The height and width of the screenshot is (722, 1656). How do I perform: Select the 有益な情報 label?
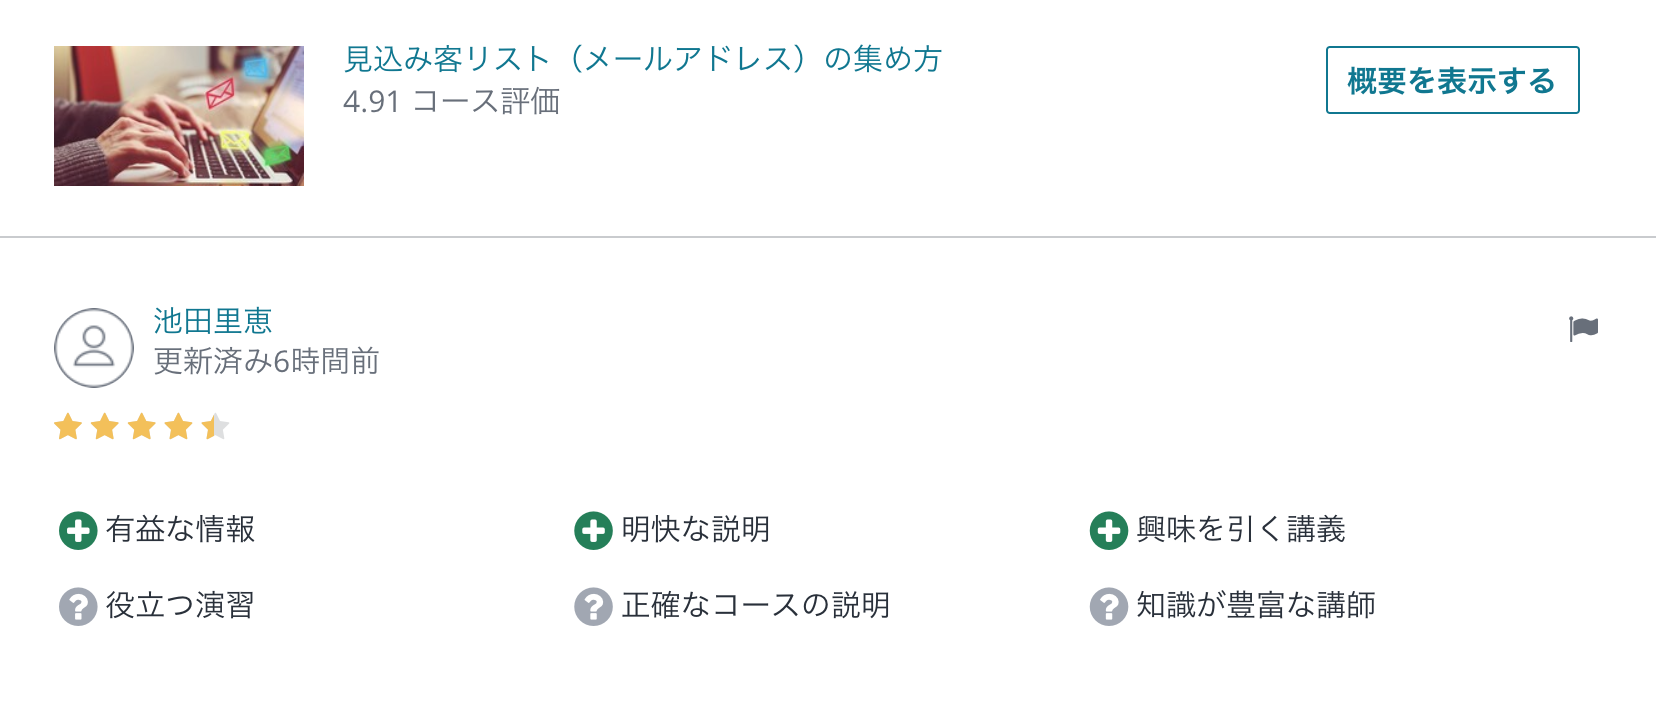point(181,529)
